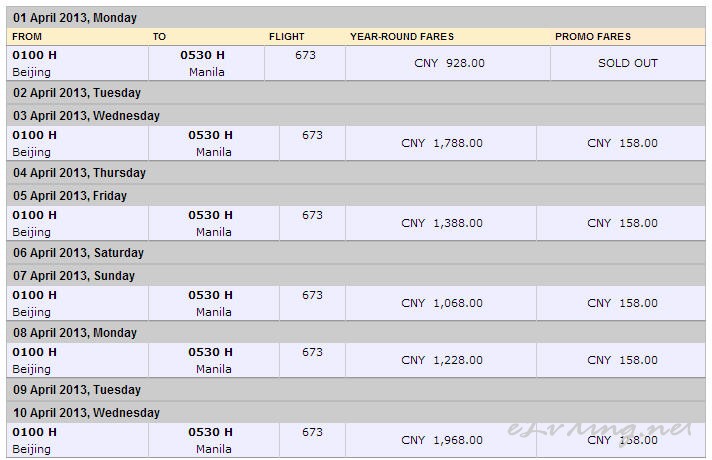
Task: Select CNY 1,228.00 fare on 08 April
Action: [x=441, y=360]
